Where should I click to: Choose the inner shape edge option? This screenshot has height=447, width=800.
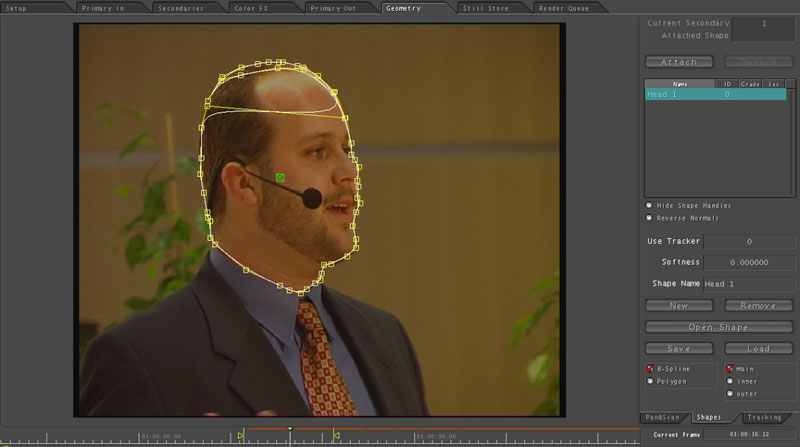(729, 380)
